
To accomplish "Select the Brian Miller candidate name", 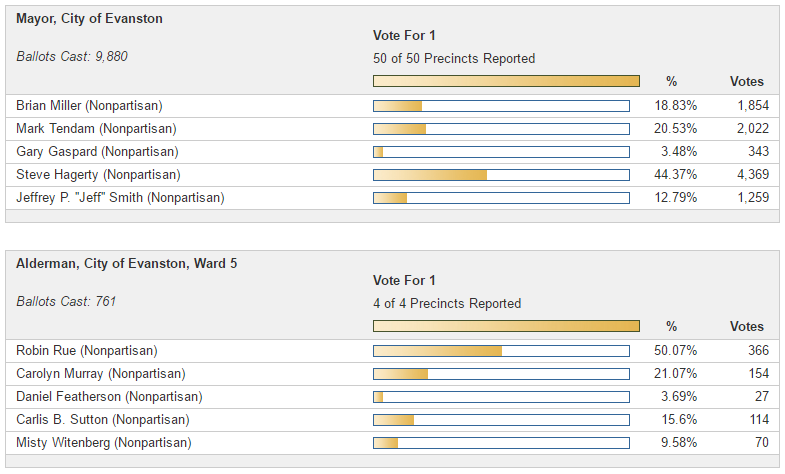I will 90,106.
